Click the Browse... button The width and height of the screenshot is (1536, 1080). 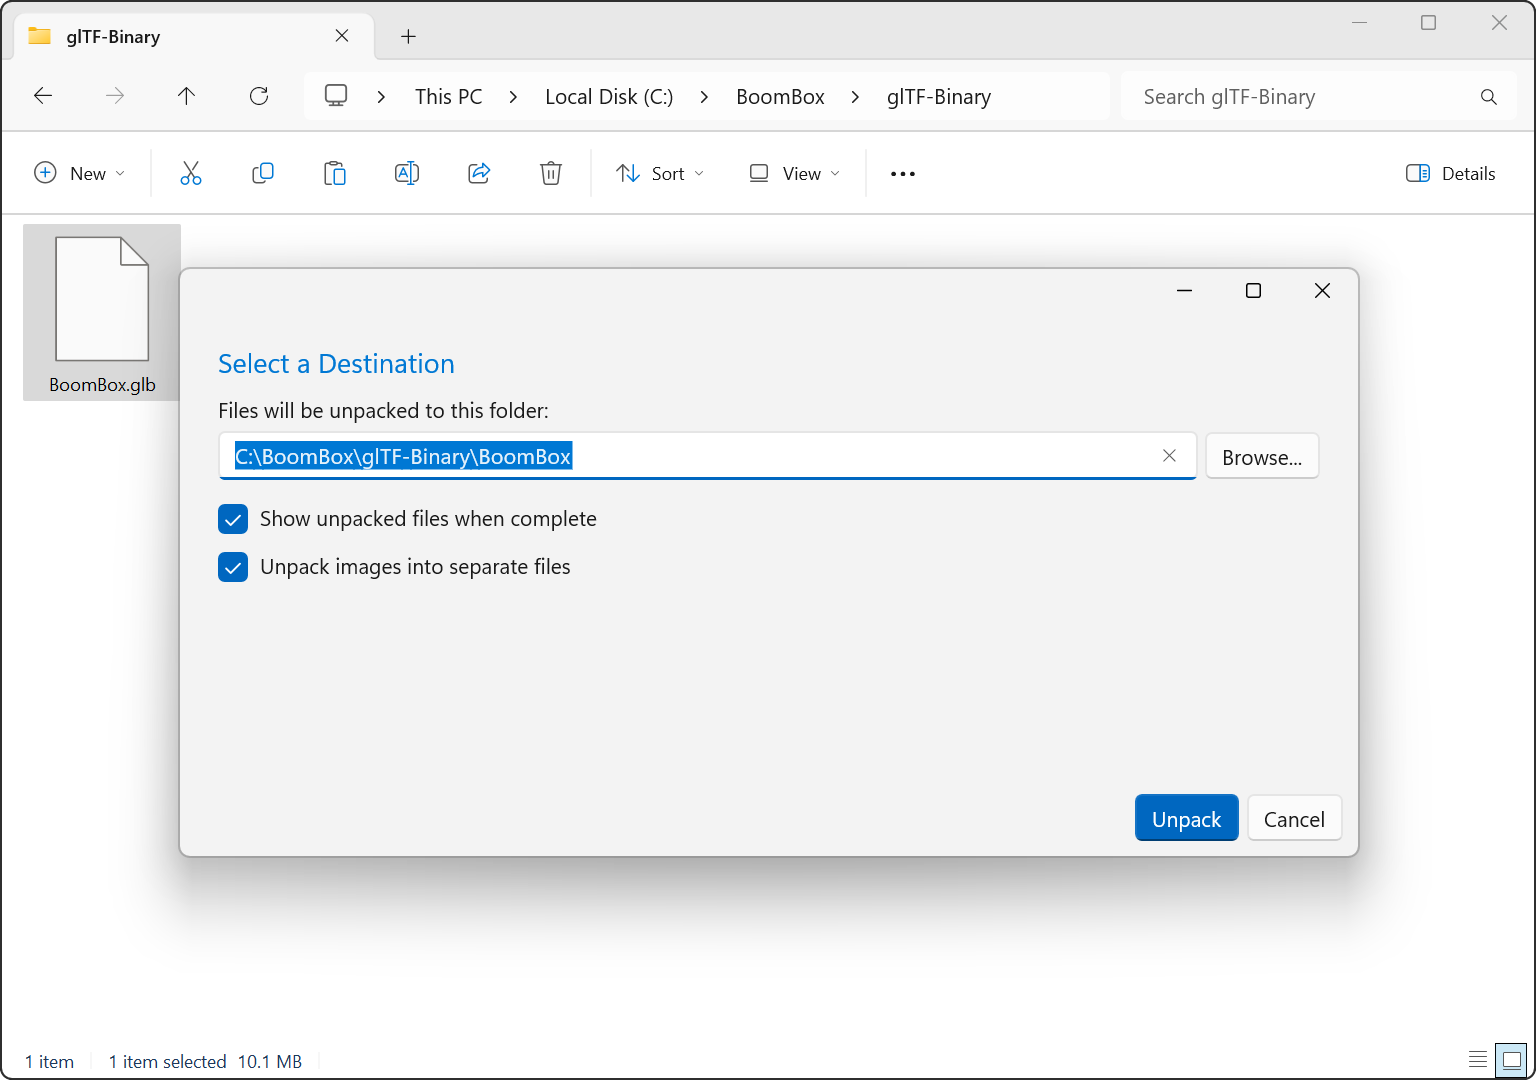[x=1262, y=457]
